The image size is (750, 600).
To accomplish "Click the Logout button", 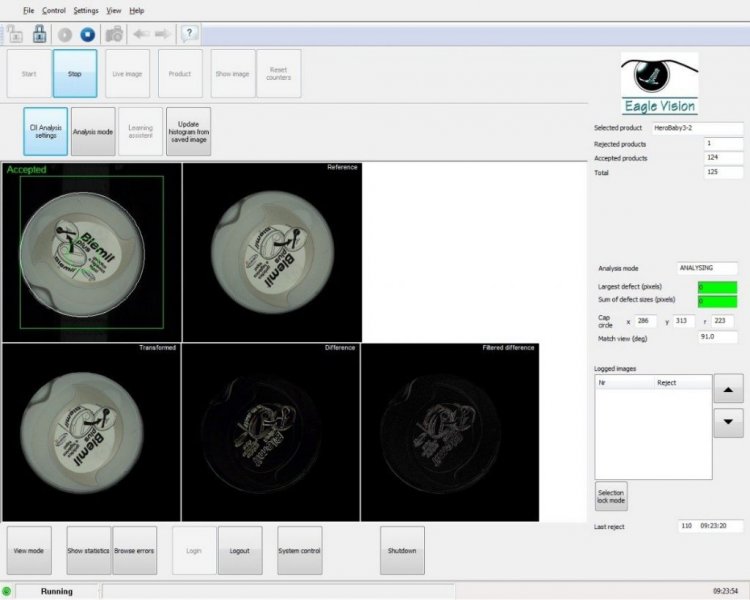I will pyautogui.click(x=240, y=551).
